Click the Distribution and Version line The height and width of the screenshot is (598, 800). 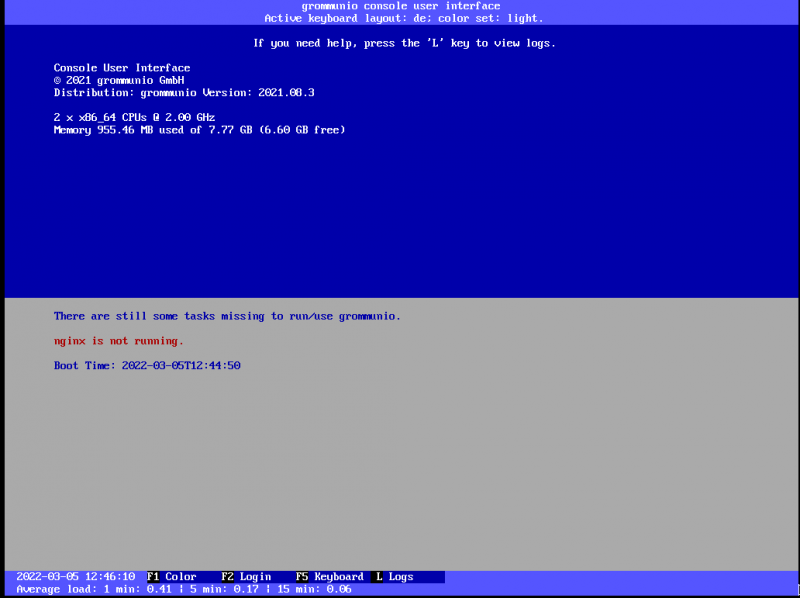(x=184, y=92)
